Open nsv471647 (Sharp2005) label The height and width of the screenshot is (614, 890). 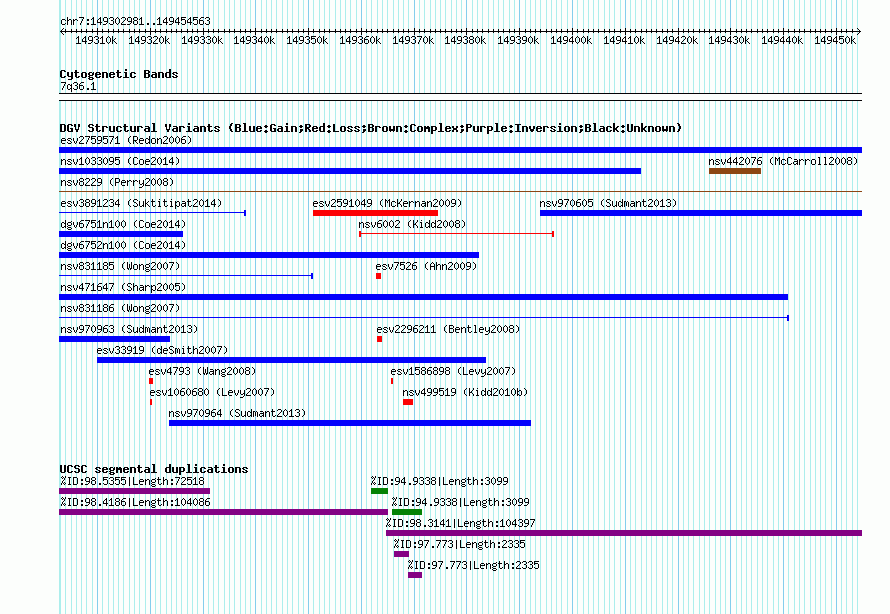(123, 287)
